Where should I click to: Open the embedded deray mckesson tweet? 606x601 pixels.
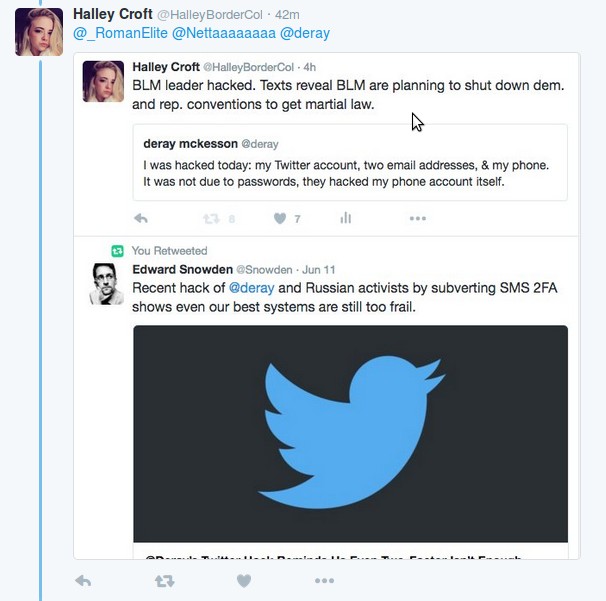[350, 162]
